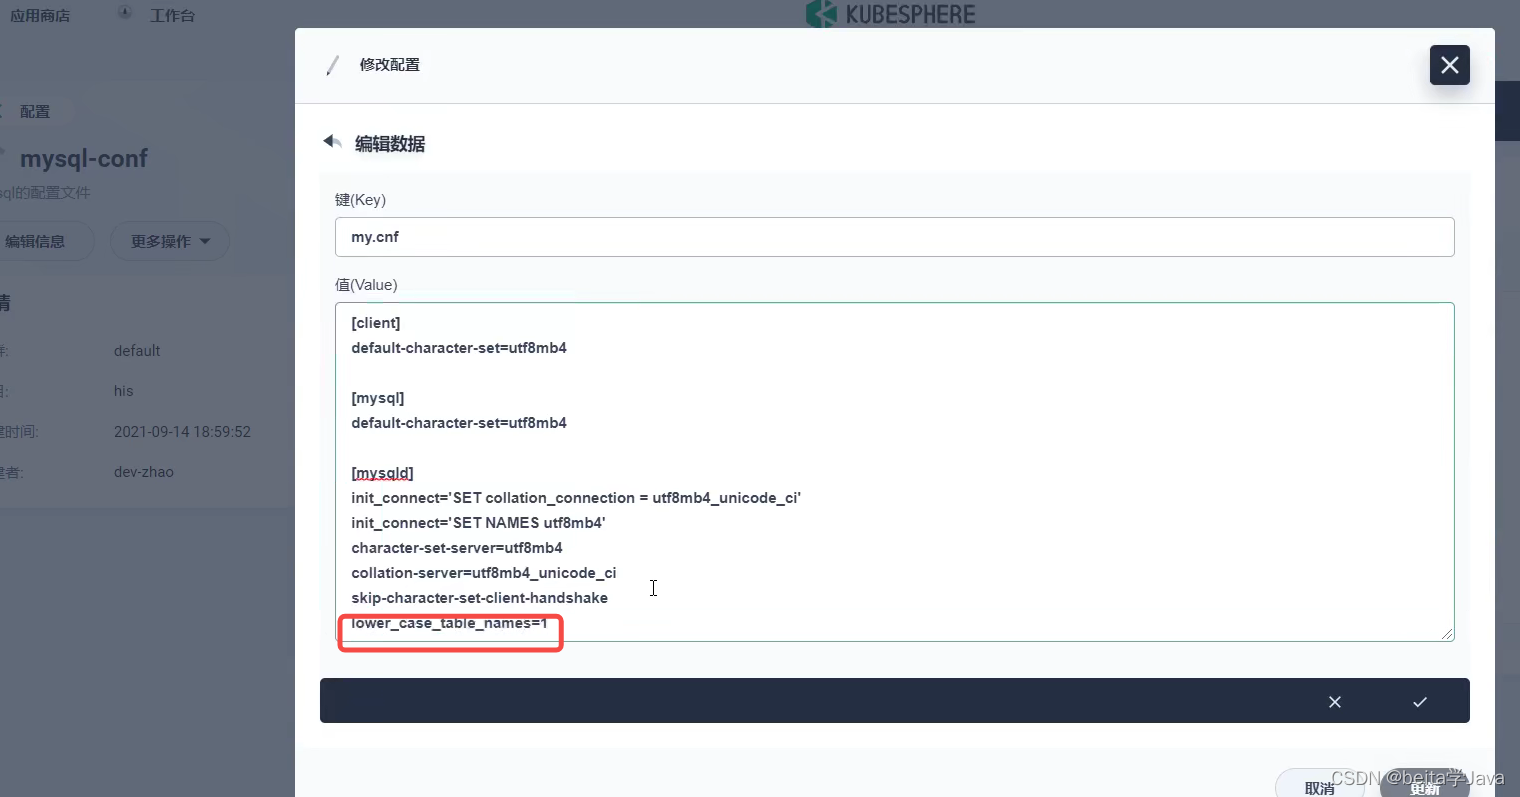Click the collation-server=utf8mb4_unicode_ci line
1520x797 pixels.
tap(484, 573)
